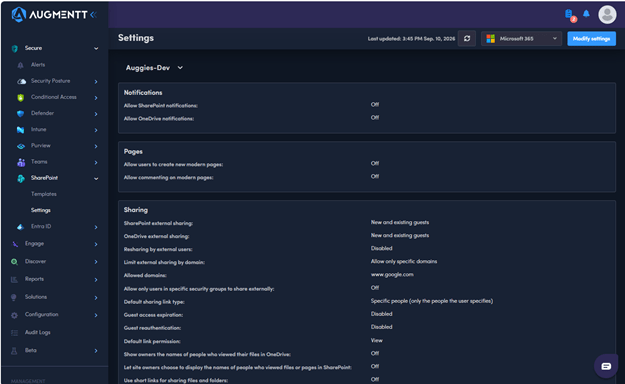
Task: Click the Secure shield icon
Action: pos(15,49)
